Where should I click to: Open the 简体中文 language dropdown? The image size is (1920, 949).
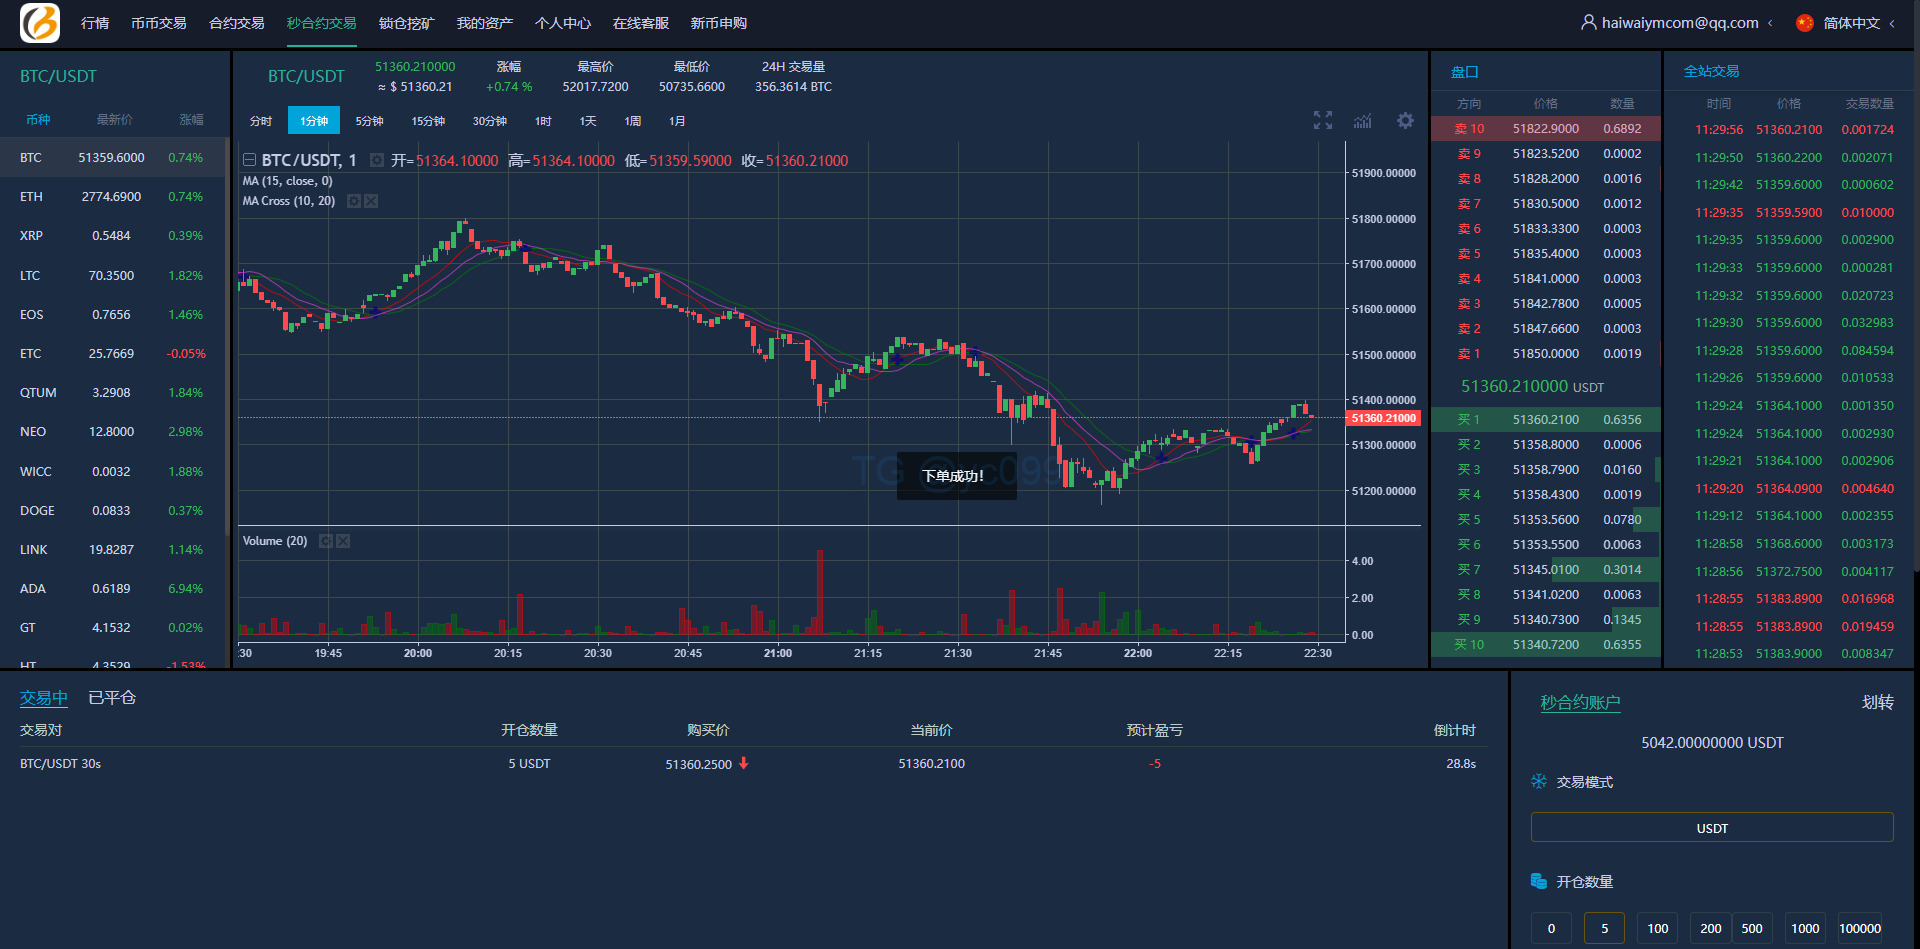[1891, 23]
